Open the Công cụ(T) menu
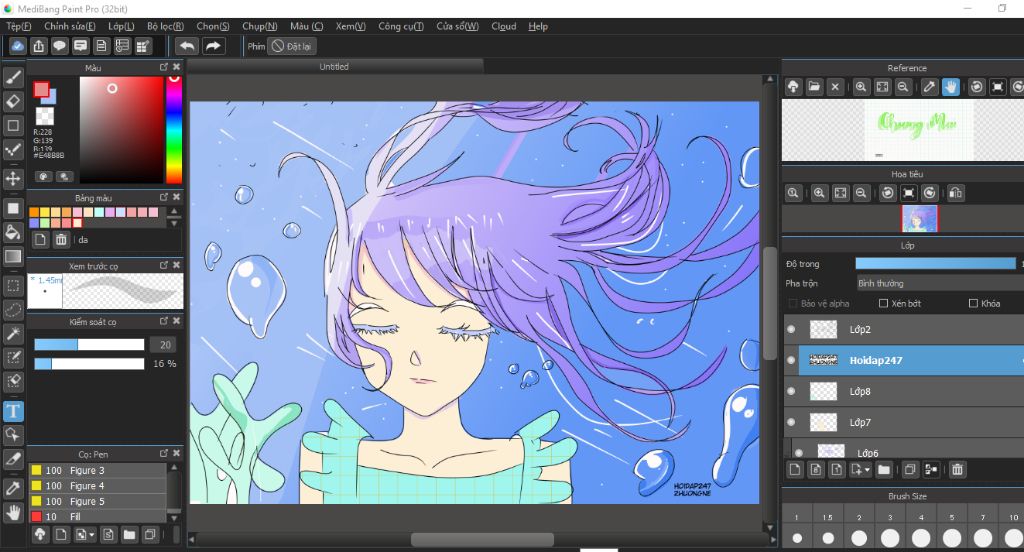Screen dimensions: 1024x552 click(x=400, y=26)
